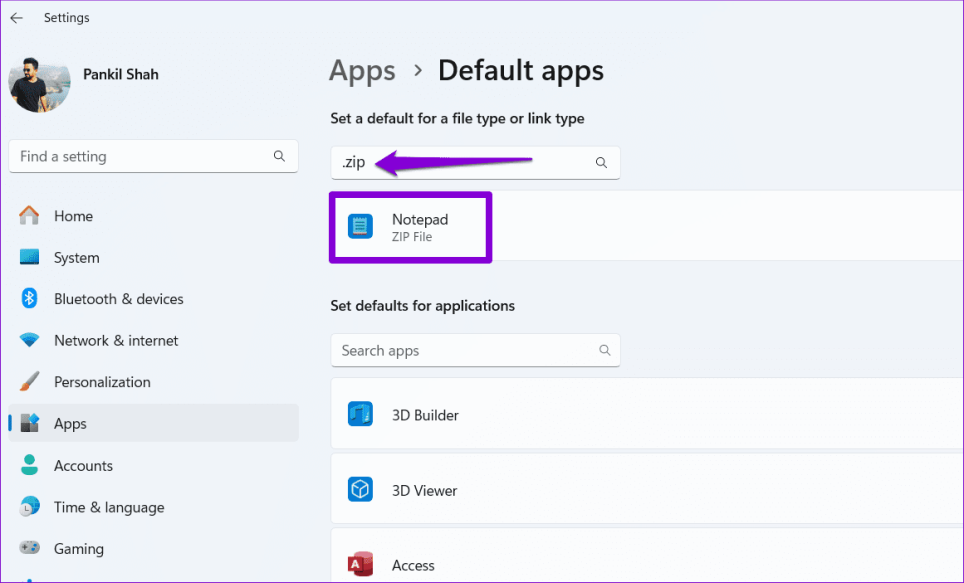964x583 pixels.
Task: Click the magnifier in the file type search box
Action: click(601, 161)
